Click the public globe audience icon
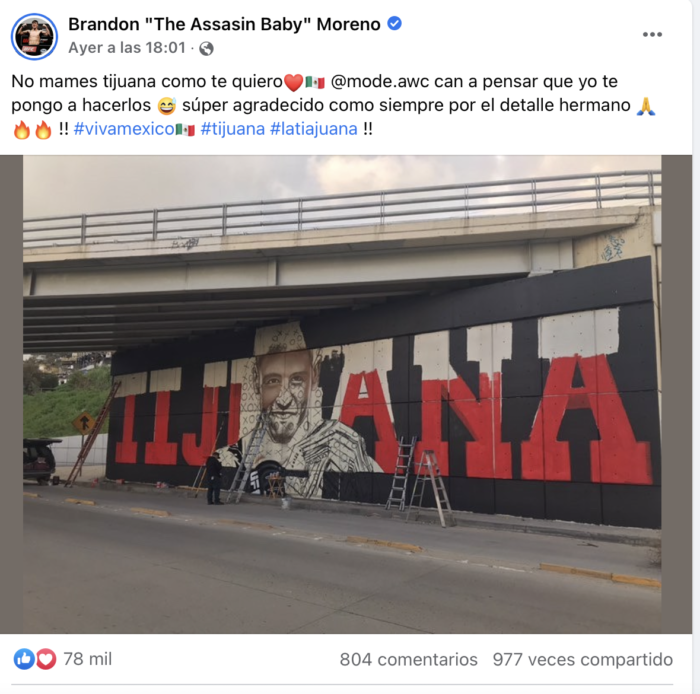Screen dimensions: 700x694 (206, 48)
